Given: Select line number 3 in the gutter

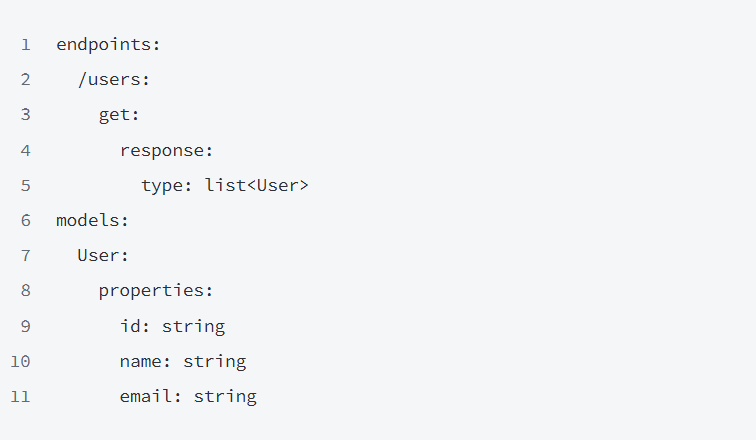Looking at the screenshot, I should [x=25, y=114].
